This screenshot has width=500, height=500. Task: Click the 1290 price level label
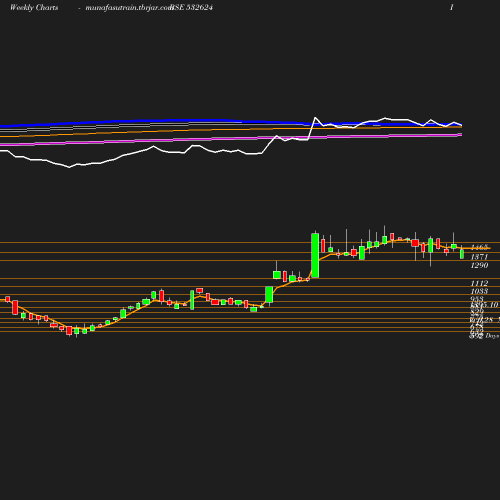(x=479, y=265)
